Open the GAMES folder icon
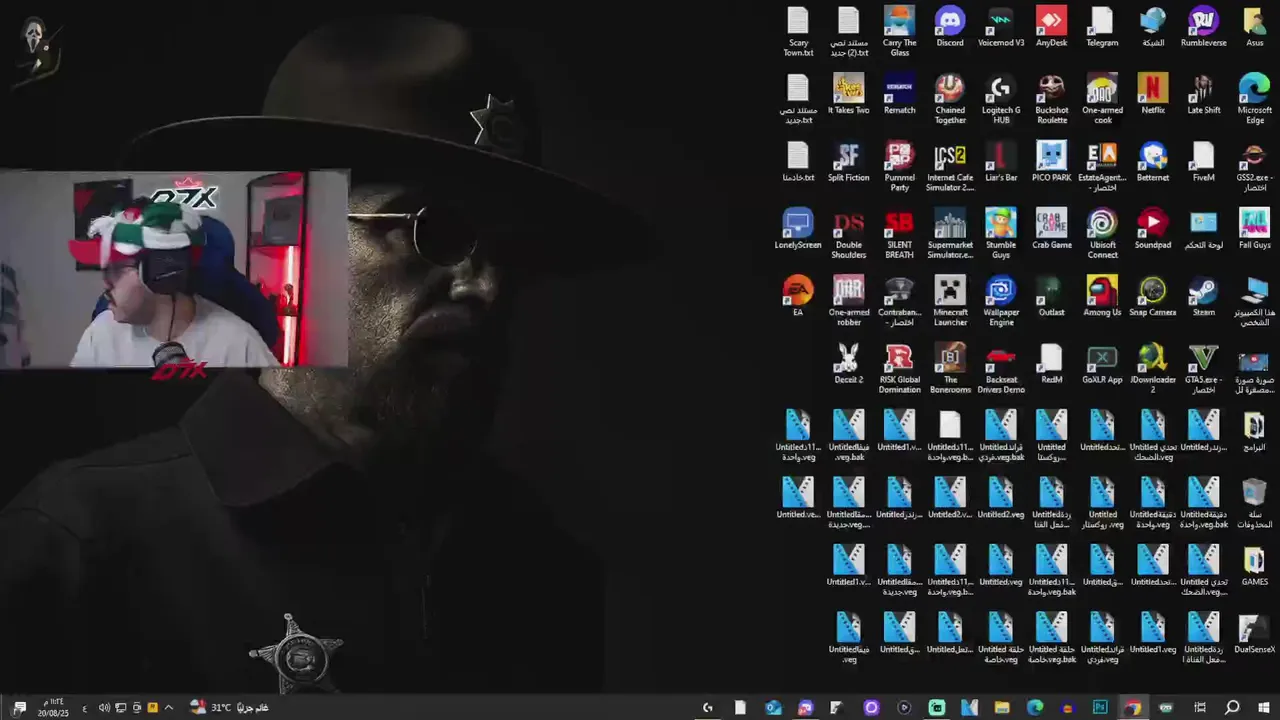 point(1254,565)
